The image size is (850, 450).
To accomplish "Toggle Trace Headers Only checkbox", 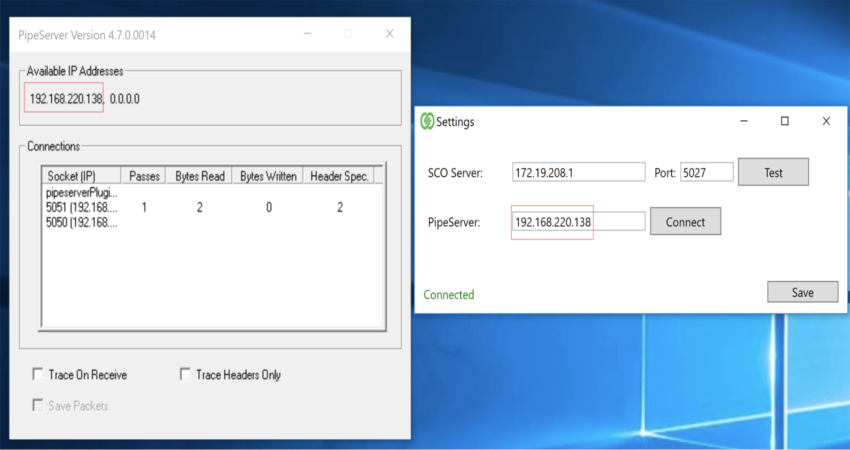I will pos(185,375).
